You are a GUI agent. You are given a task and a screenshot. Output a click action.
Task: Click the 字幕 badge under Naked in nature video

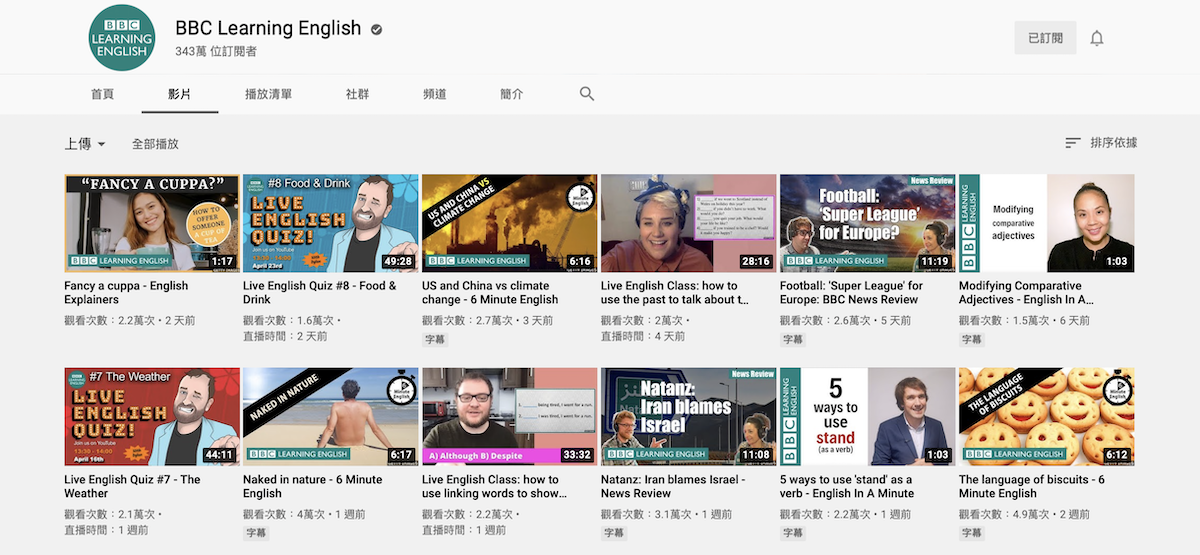256,533
